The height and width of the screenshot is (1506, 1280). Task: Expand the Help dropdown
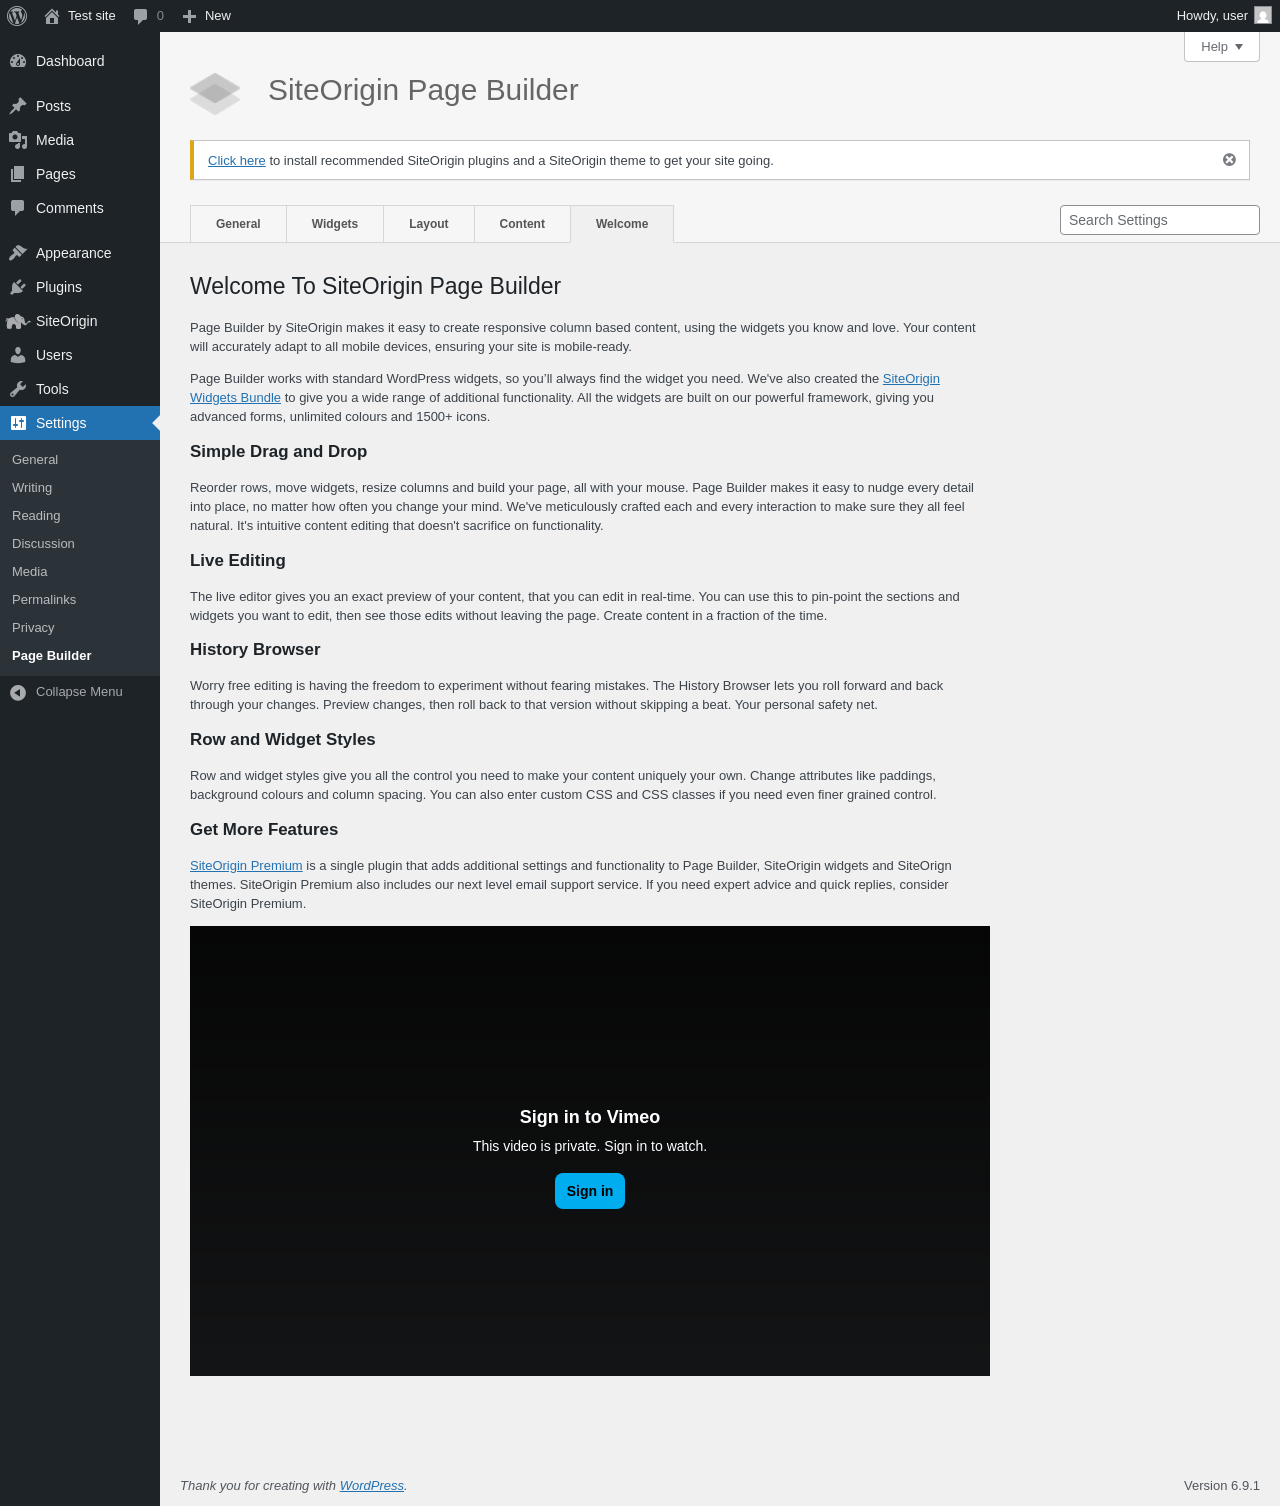coord(1222,47)
